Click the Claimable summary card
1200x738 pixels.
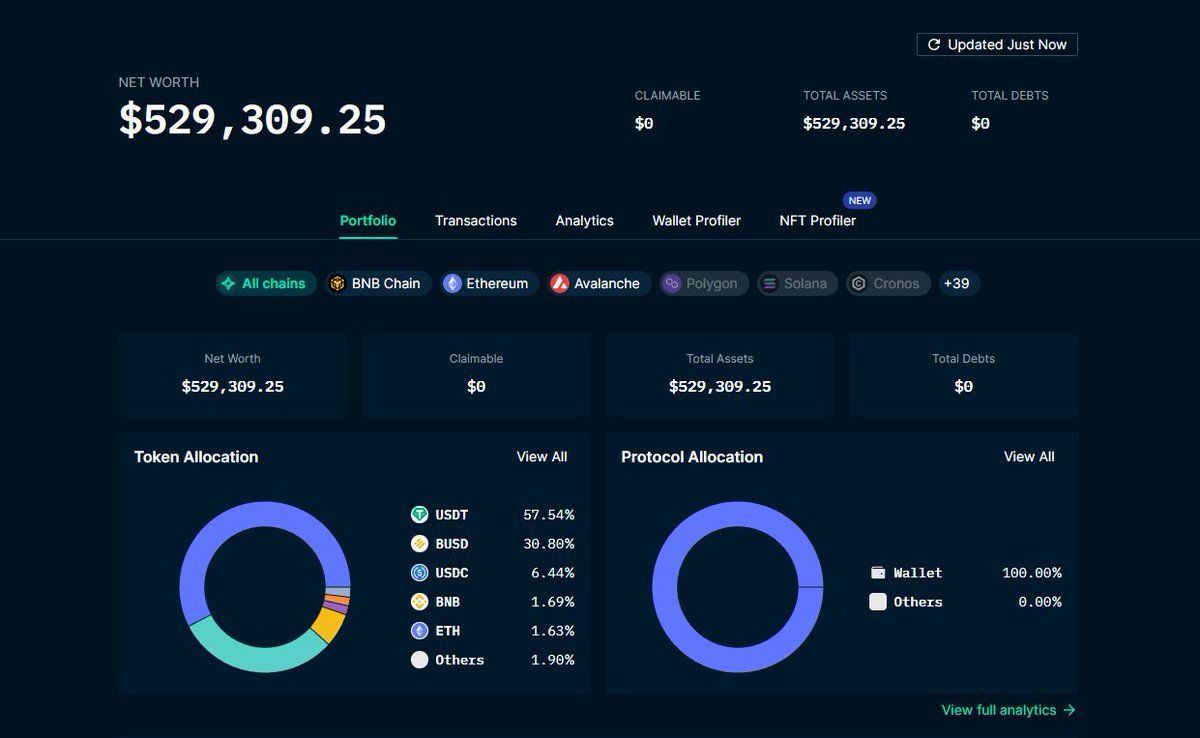click(476, 376)
